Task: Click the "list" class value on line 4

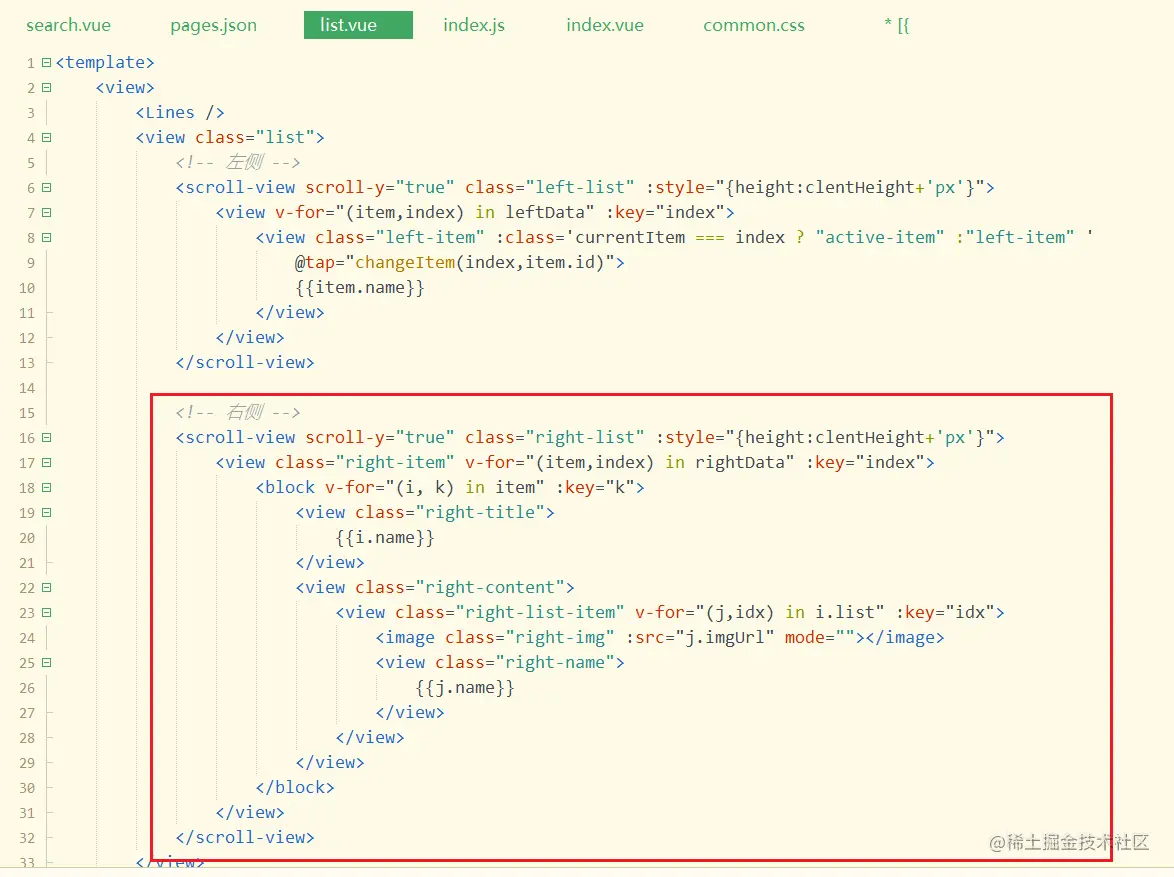Action: [x=285, y=138]
